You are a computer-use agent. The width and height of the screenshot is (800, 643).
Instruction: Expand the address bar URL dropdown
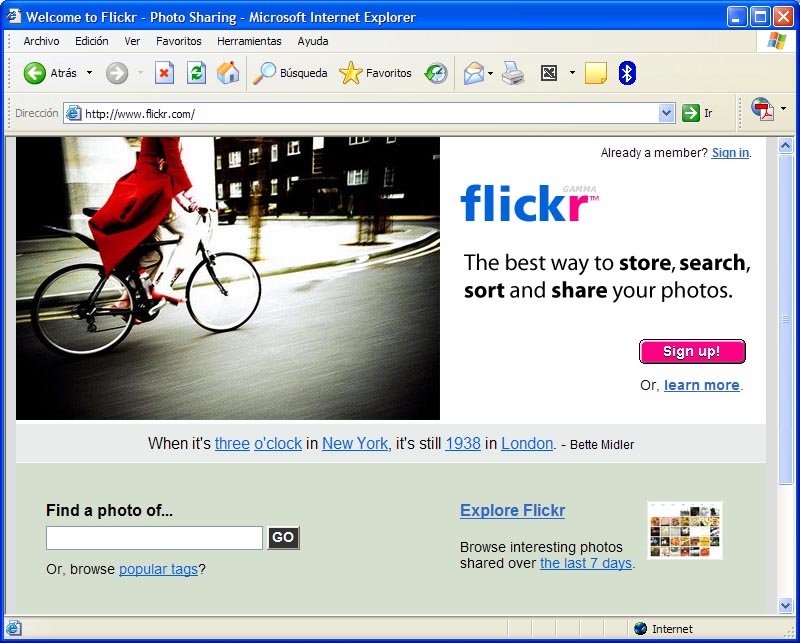click(x=667, y=114)
